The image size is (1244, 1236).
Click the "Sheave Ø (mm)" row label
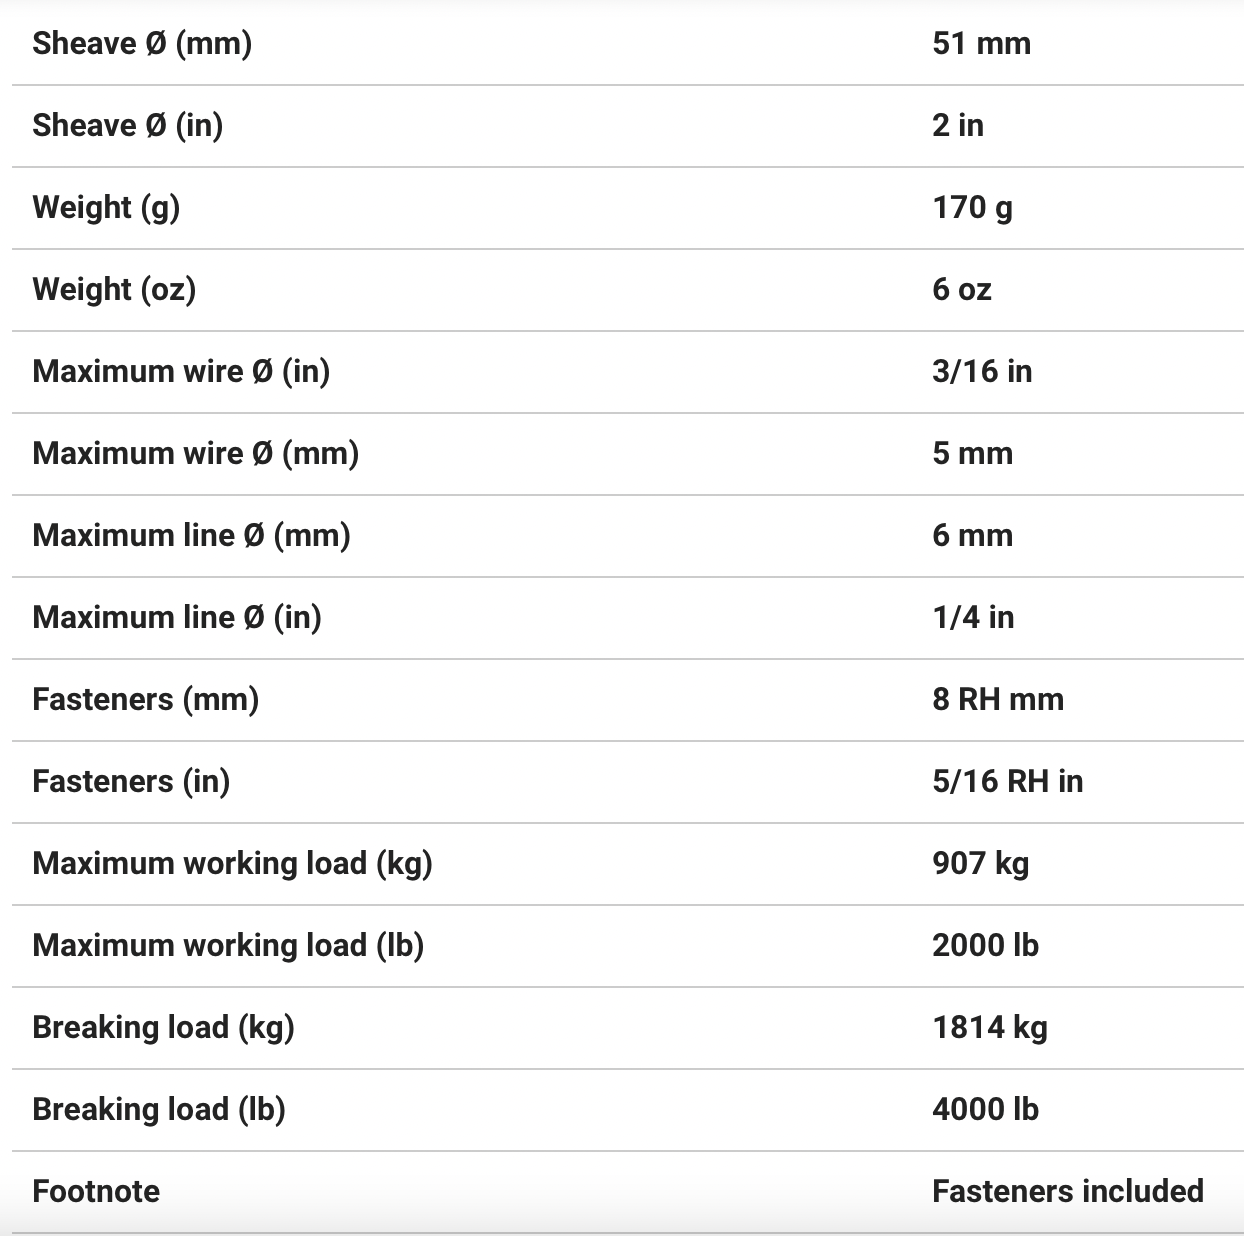(142, 43)
